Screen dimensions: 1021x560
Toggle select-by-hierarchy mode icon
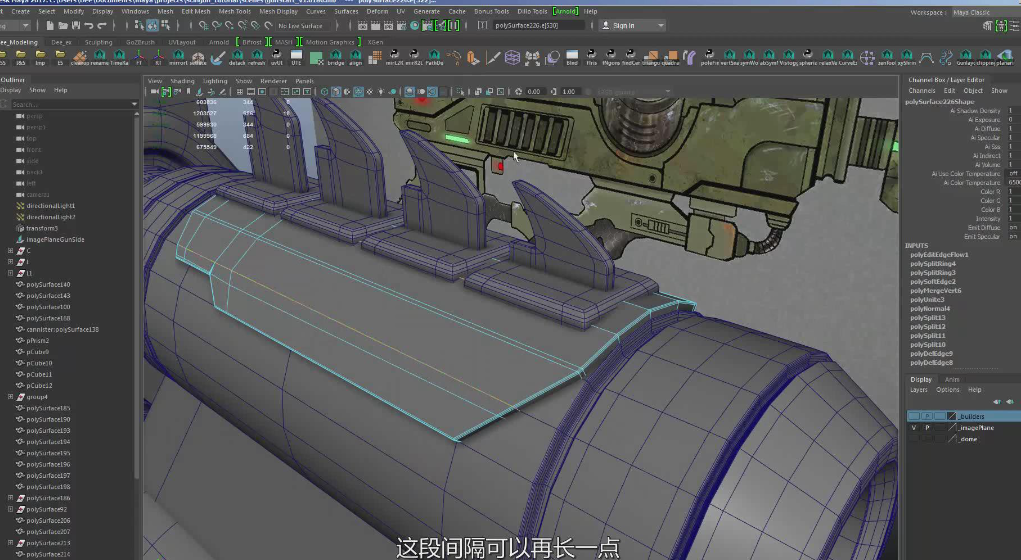139,25
